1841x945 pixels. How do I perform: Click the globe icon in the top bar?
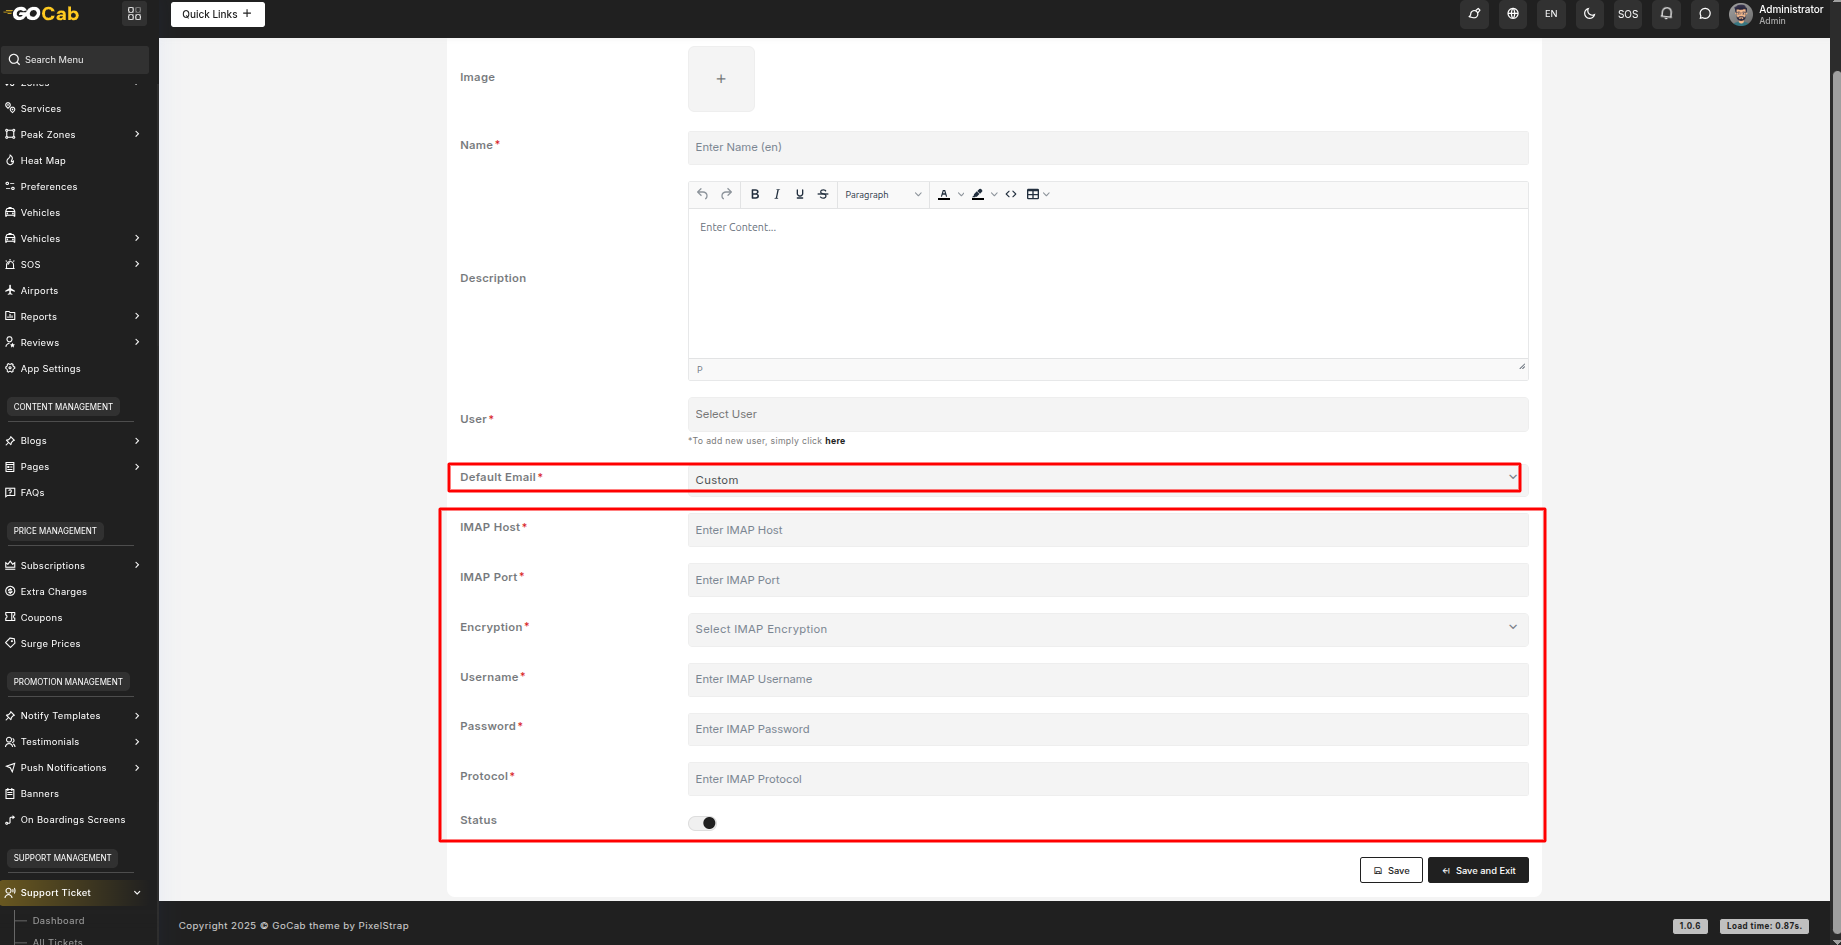1513,14
